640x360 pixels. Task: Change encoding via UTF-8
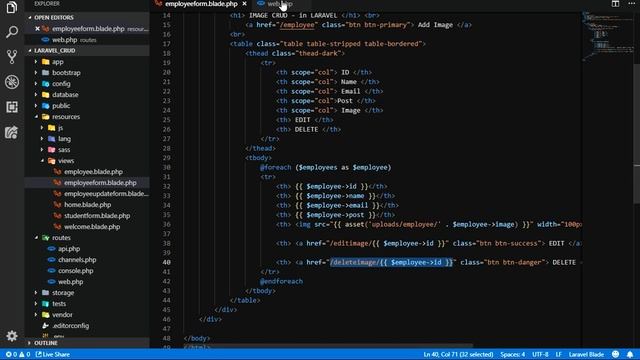(x=540, y=354)
